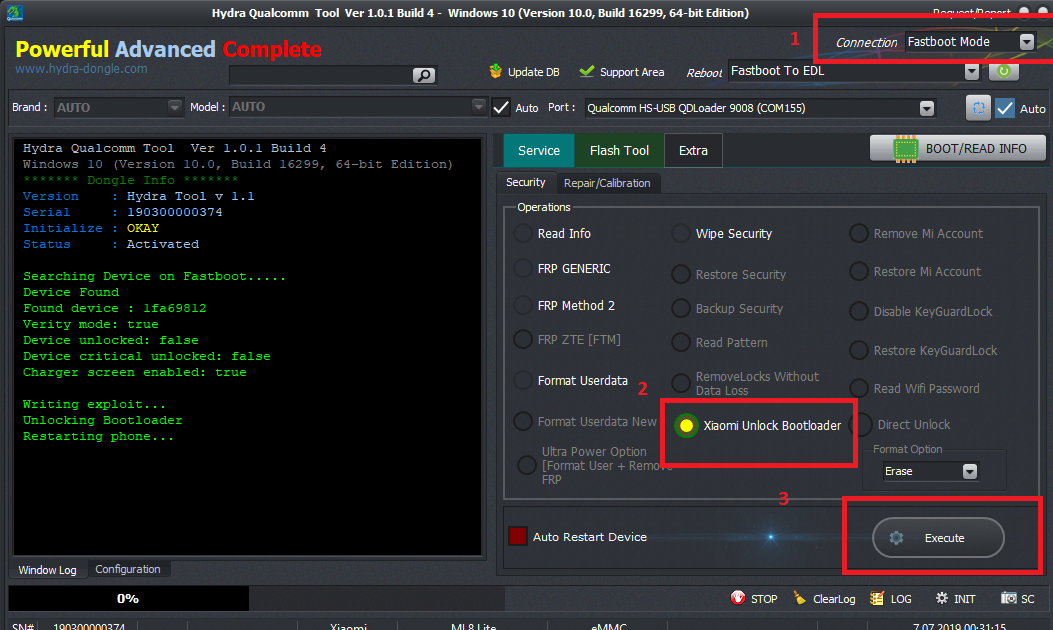Click the LOG sheet icon
The width and height of the screenshot is (1053, 630).
876,598
